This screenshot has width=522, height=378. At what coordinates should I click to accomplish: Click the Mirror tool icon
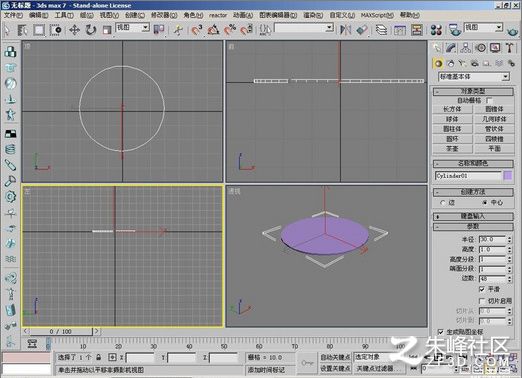click(x=346, y=30)
